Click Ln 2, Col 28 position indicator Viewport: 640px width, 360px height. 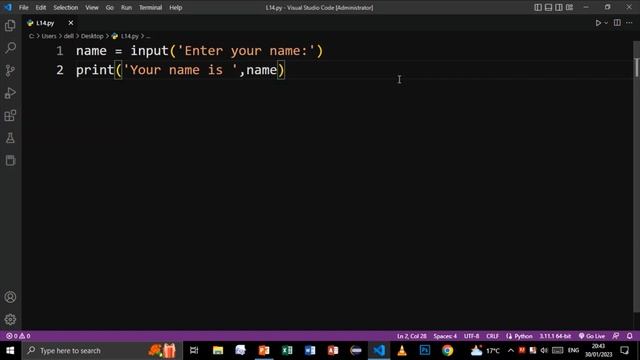(411, 336)
